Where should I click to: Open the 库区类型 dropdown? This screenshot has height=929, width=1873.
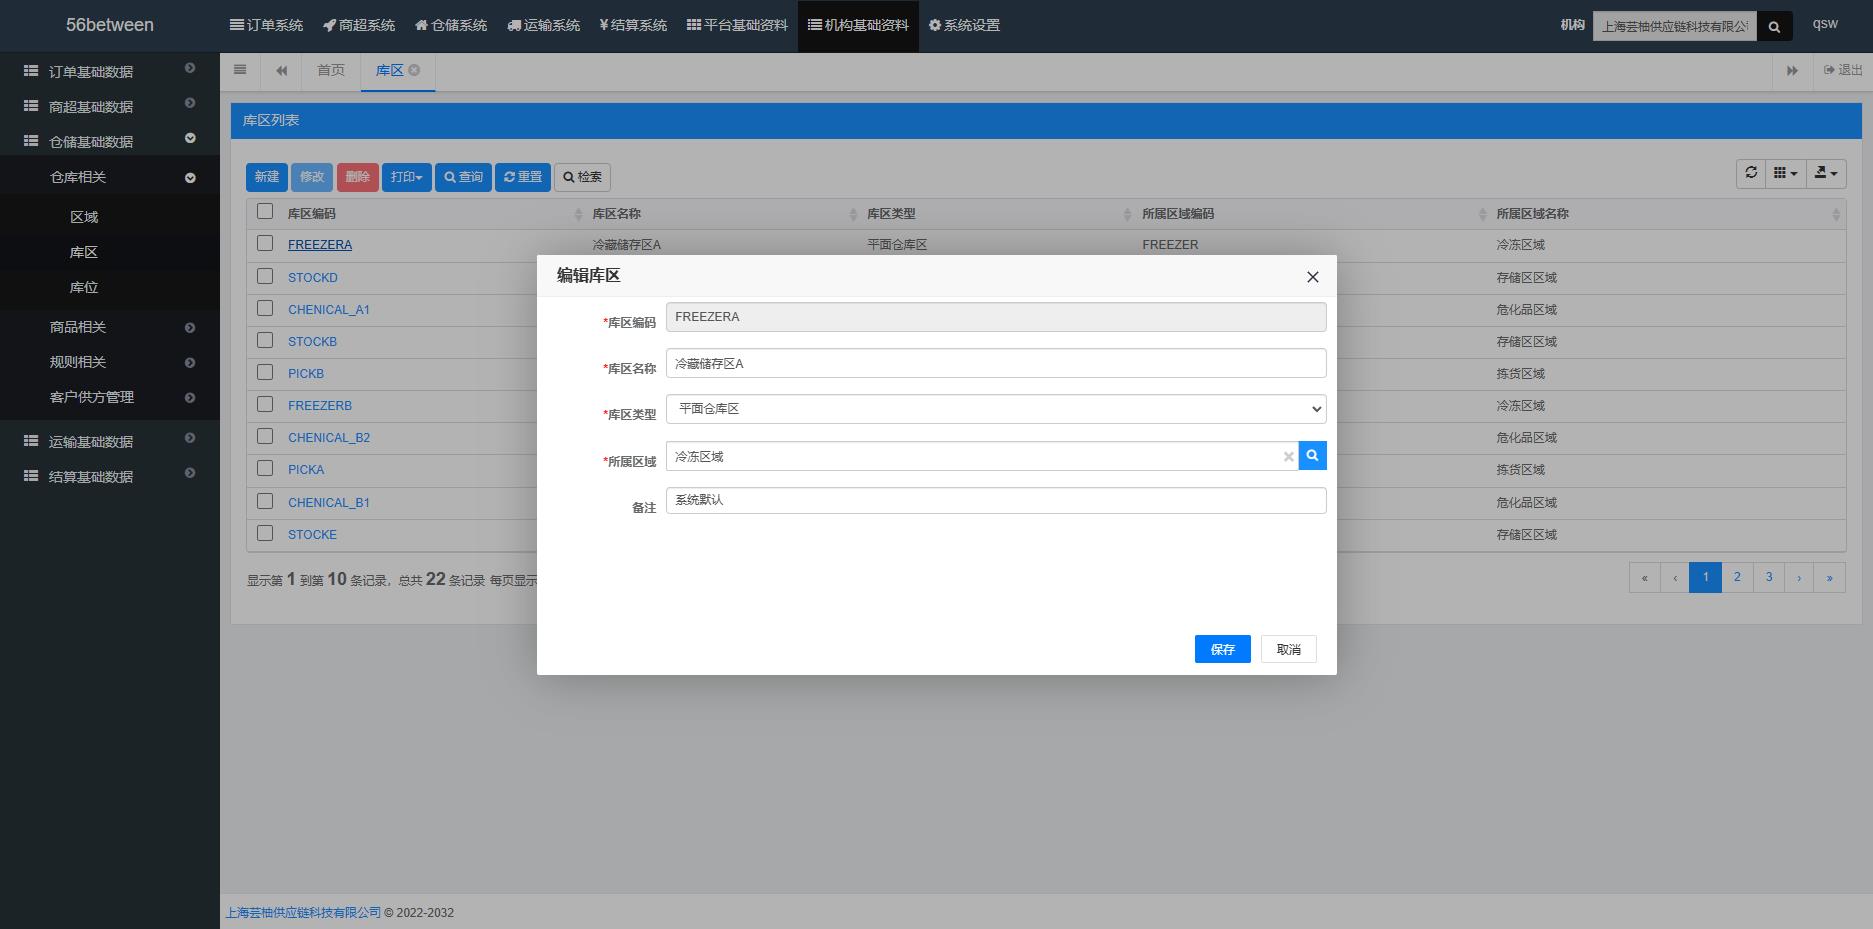pyautogui.click(x=996, y=409)
